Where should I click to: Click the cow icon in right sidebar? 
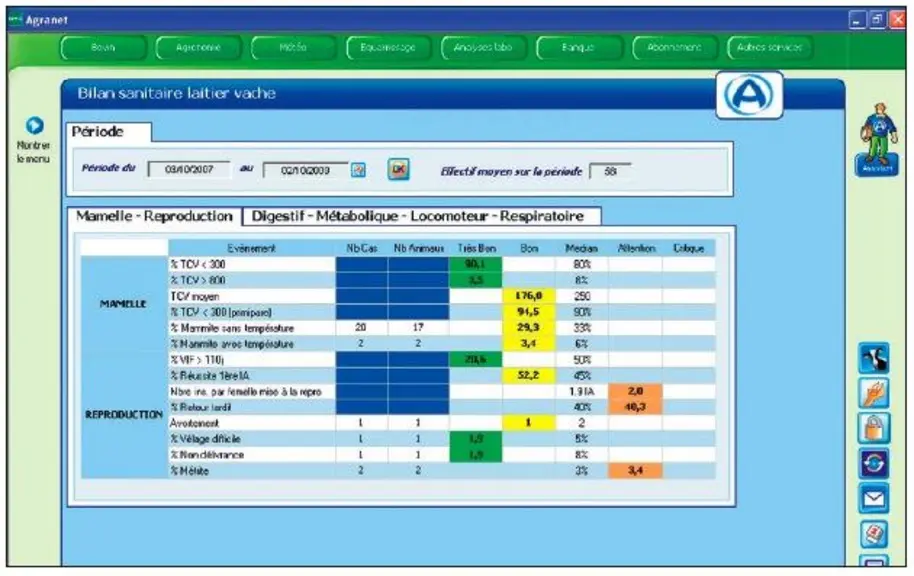click(874, 358)
